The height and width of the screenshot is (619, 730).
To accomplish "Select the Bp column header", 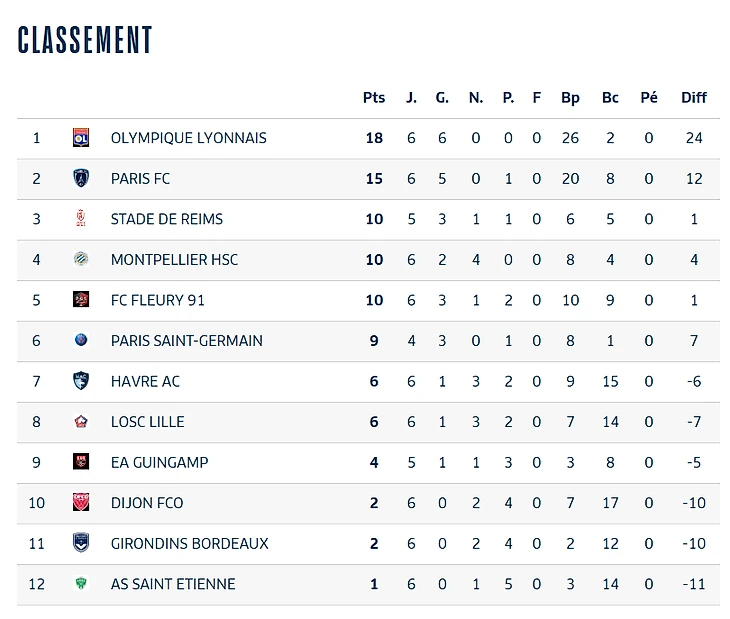I will [x=570, y=98].
